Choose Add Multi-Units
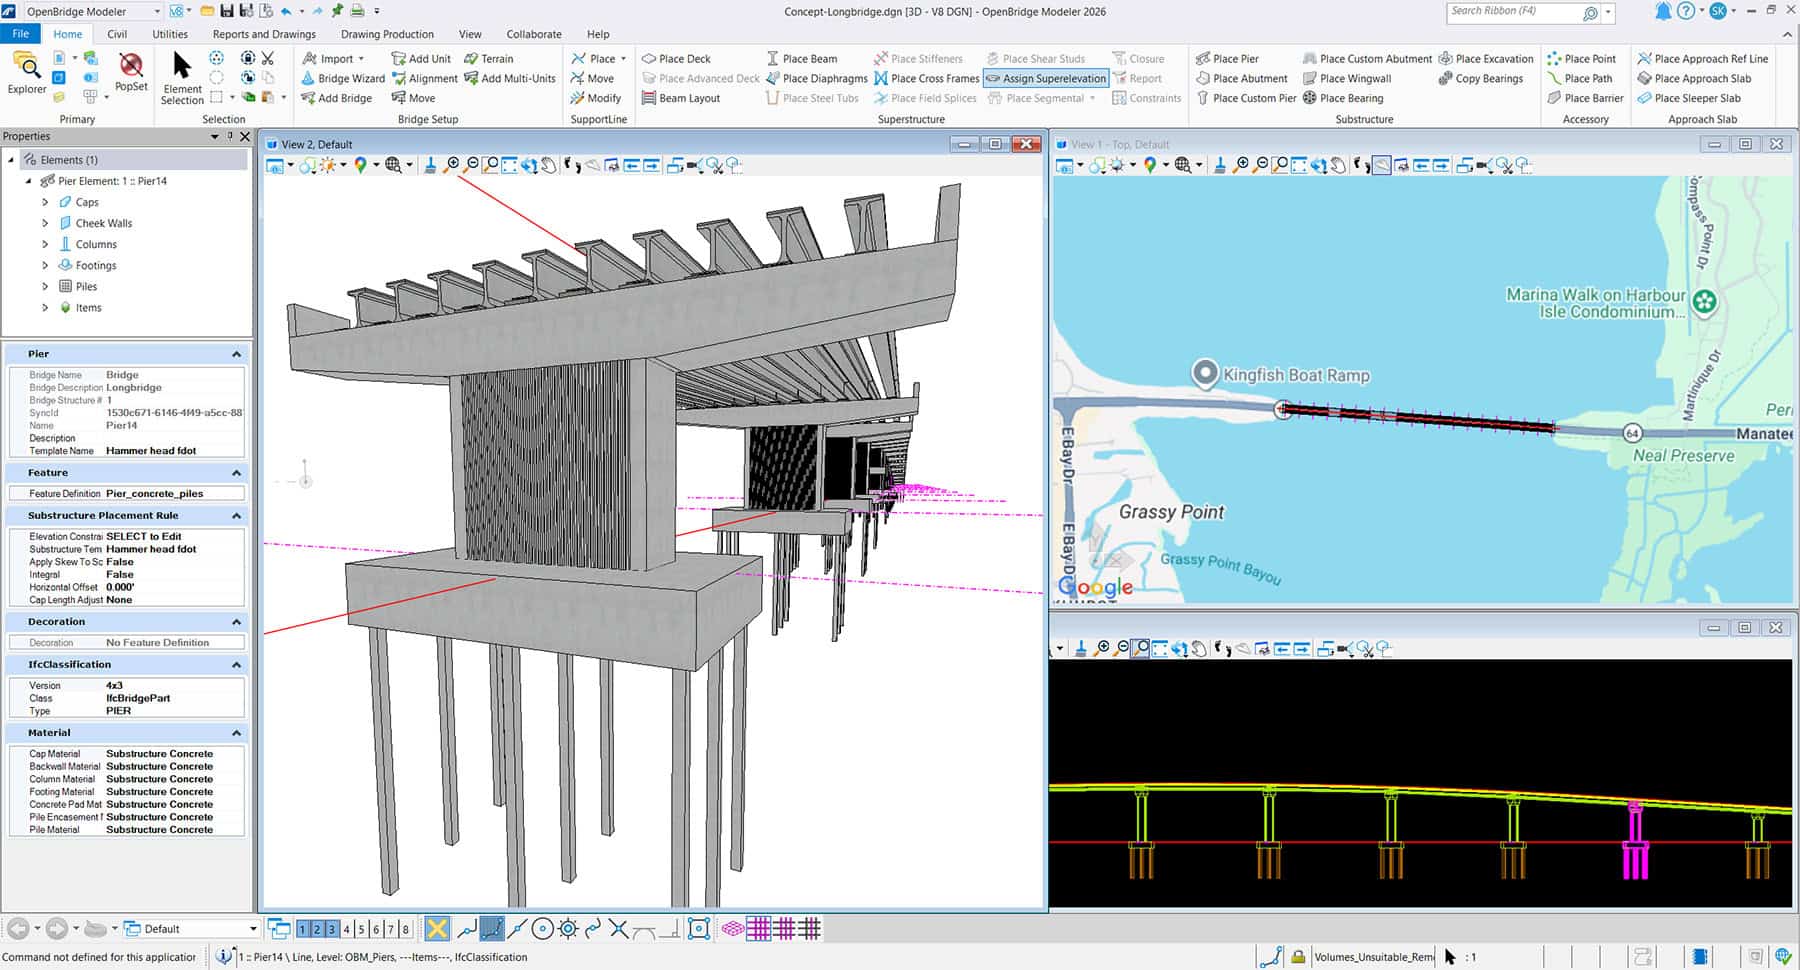Screen dimensions: 1800x970 [x=509, y=78]
